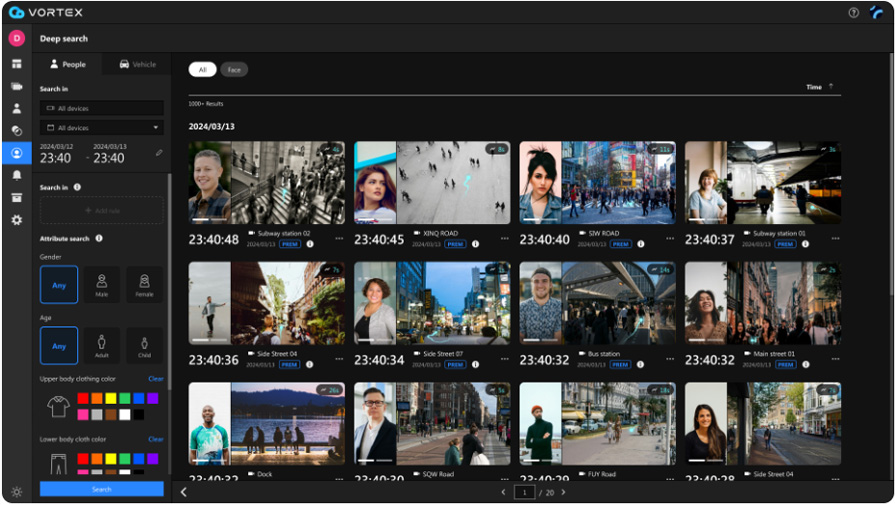Open the camera devices icon in sidebar
This screenshot has width=895, height=505.
16,86
